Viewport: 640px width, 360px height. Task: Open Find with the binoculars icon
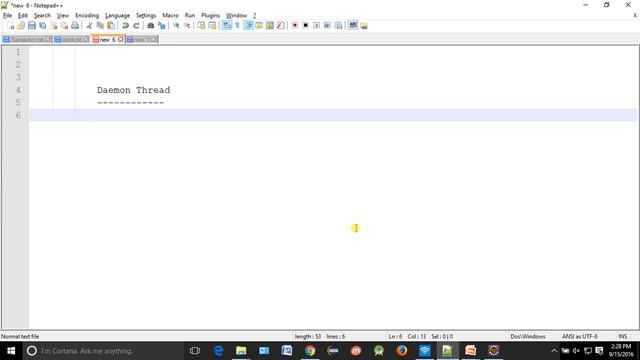pos(151,26)
